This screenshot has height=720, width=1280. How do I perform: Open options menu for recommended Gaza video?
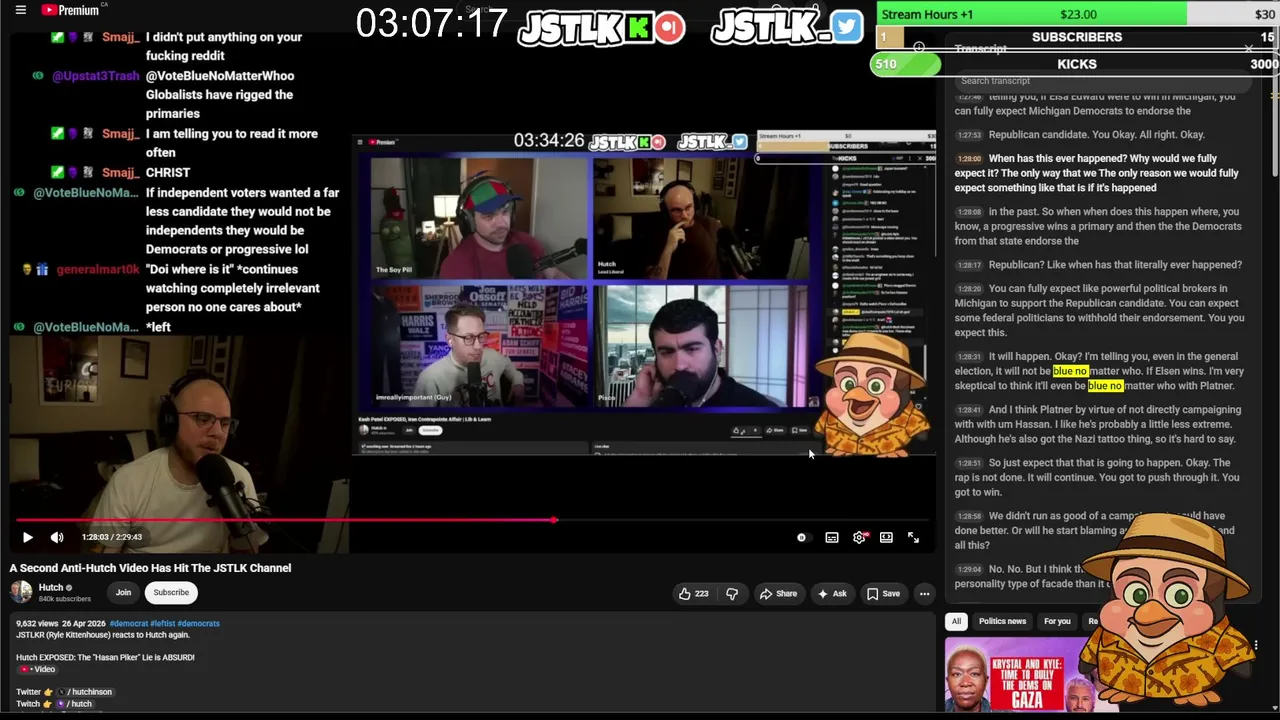pyautogui.click(x=1255, y=646)
